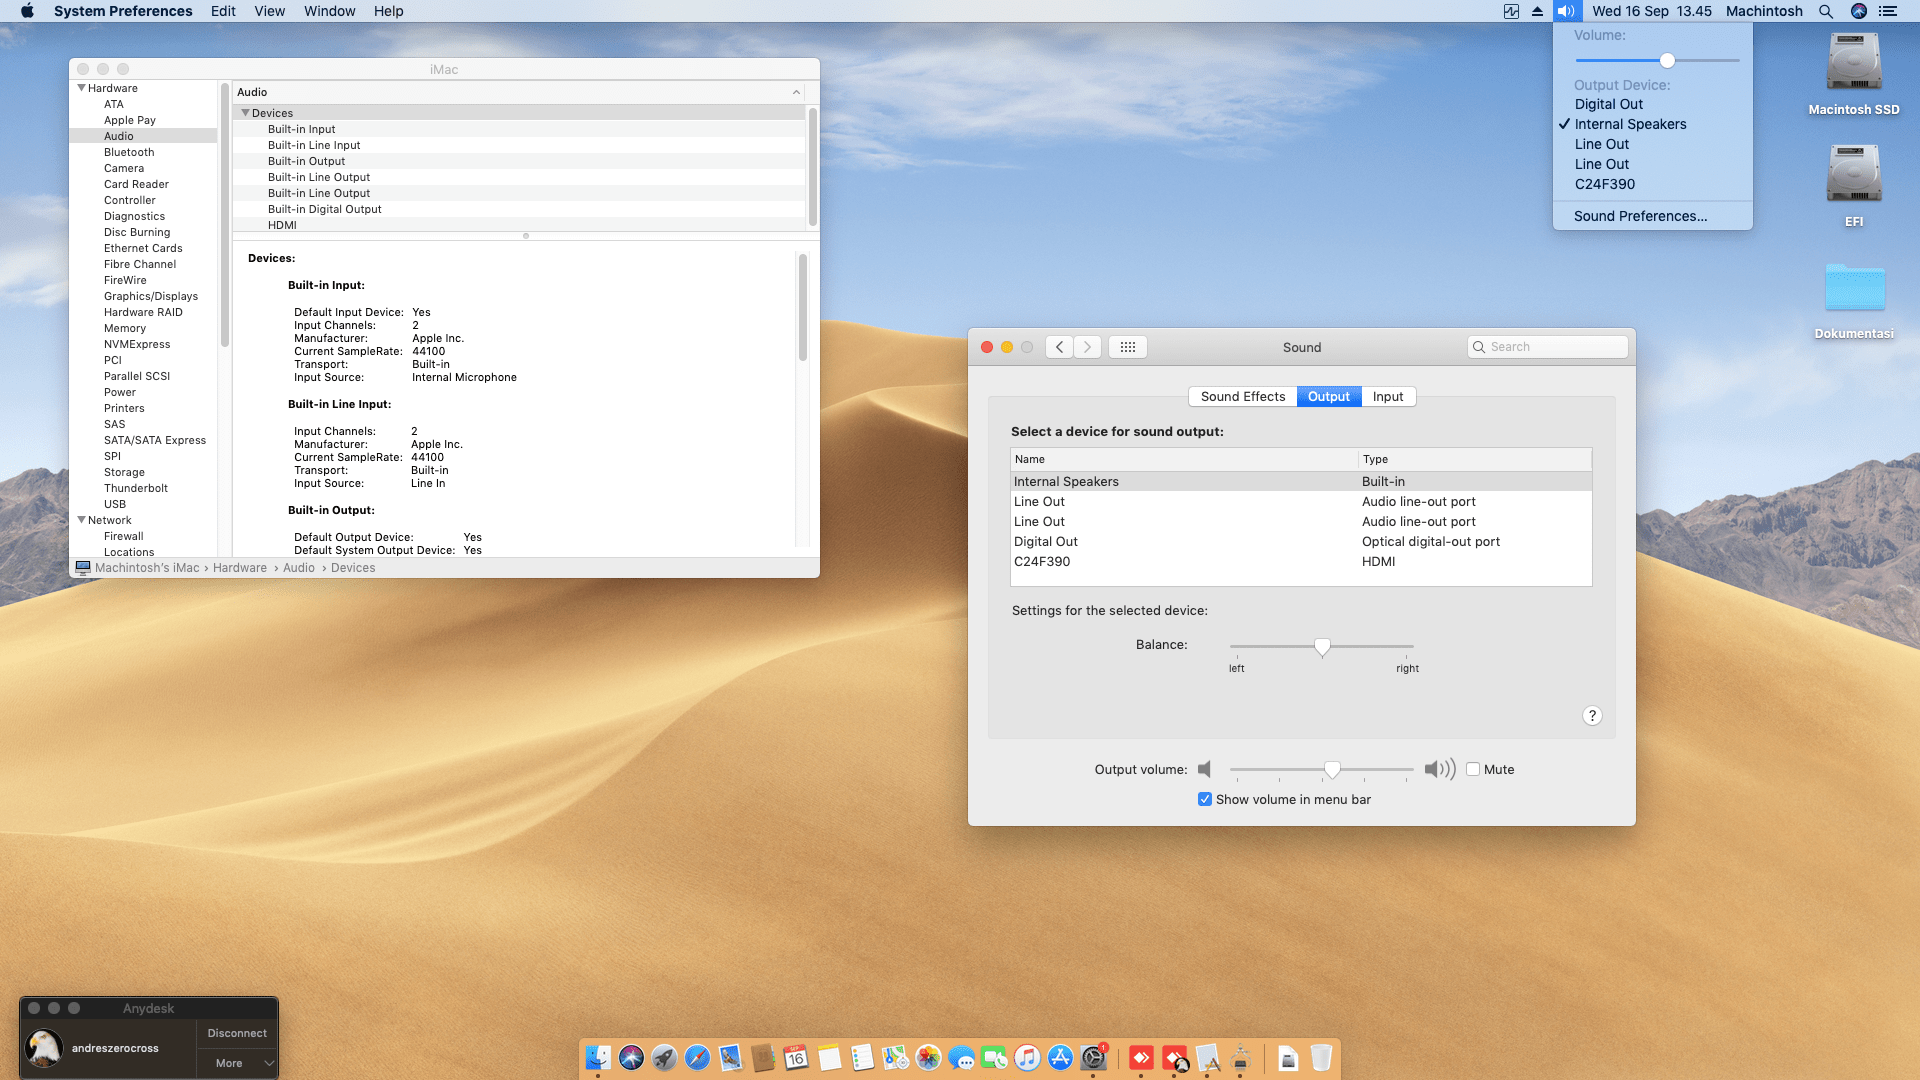Disable Show volume in menu bar

[1205, 799]
